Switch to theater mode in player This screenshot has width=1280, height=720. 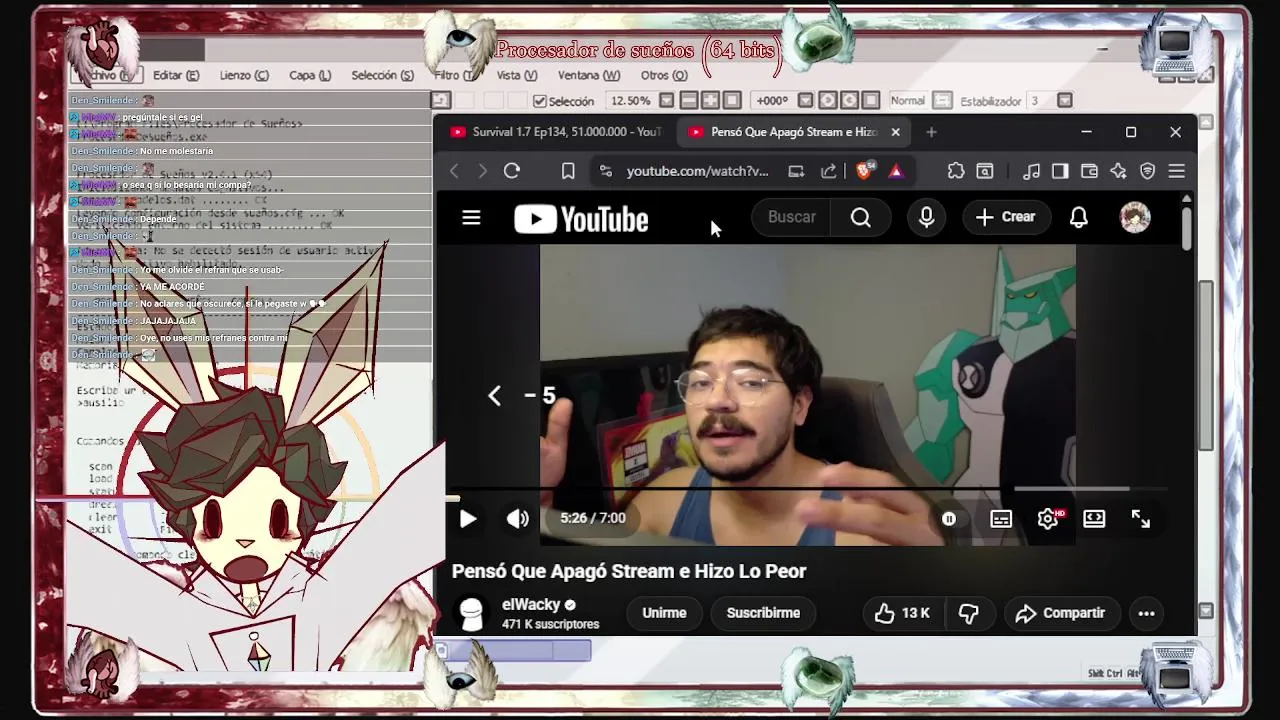1094,518
